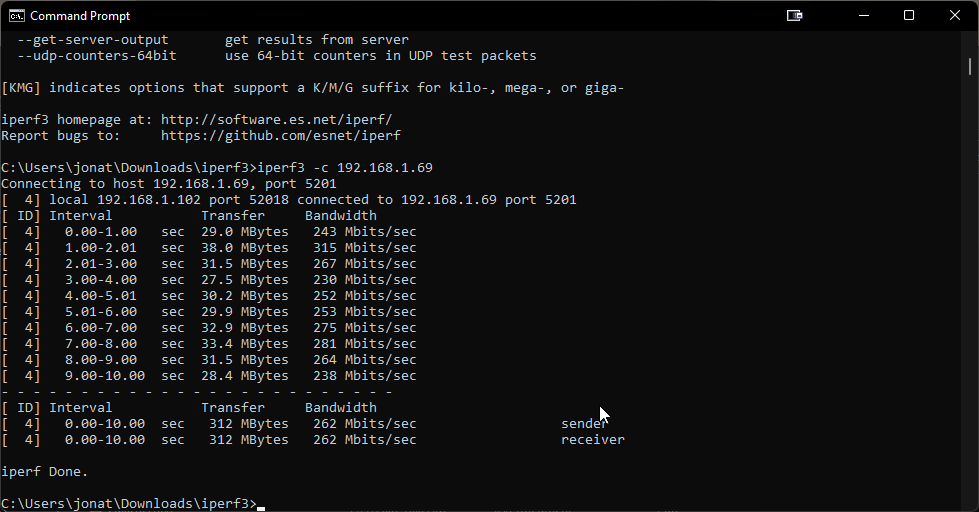979x512 pixels.
Task: Click the software.es.net/iperf homepage URL
Action: pos(277,119)
